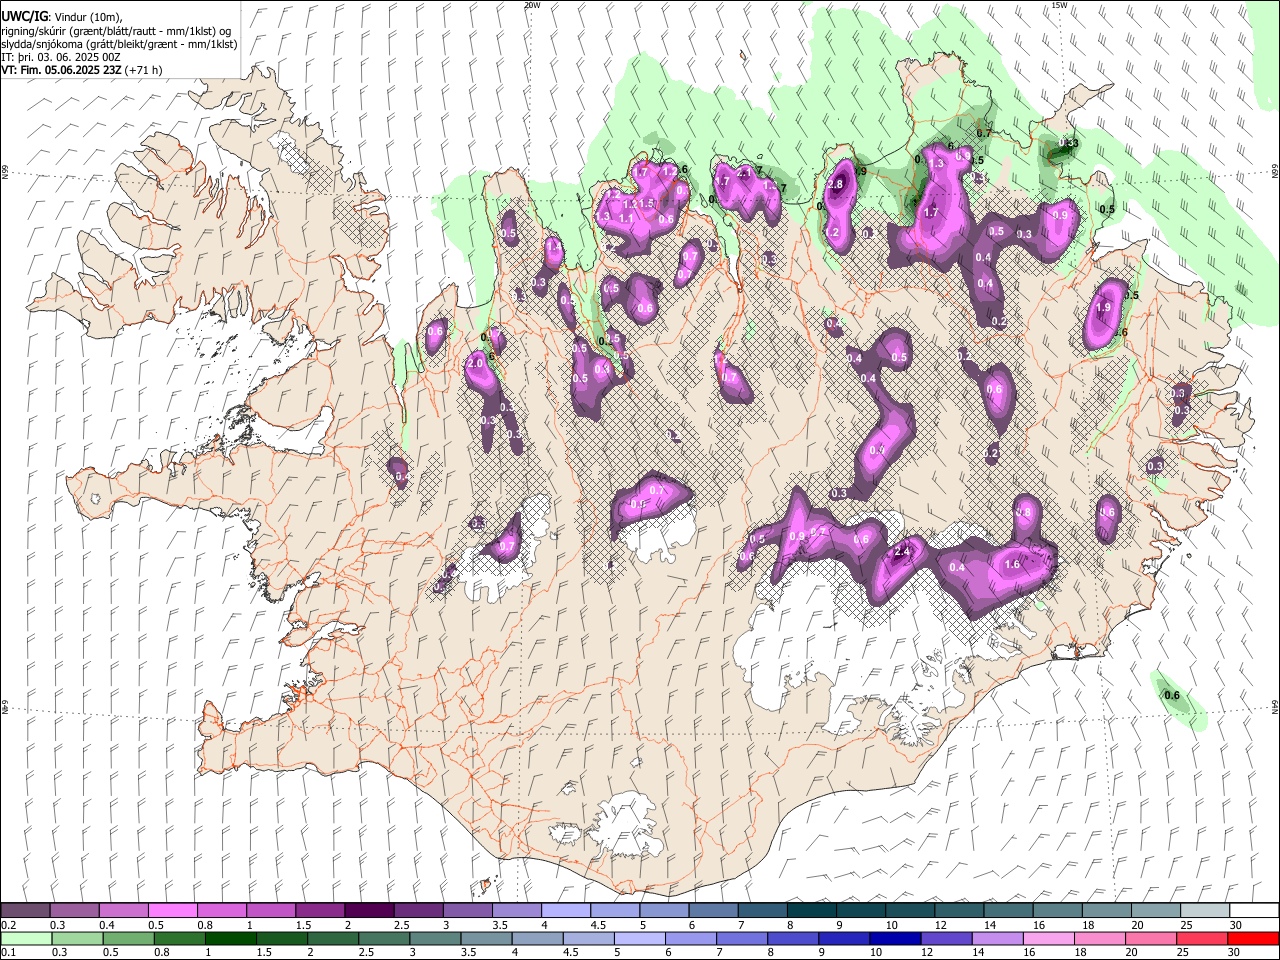Click the 'VT: Fim. 05.06.2025 23Z (+71 h)' line
This screenshot has width=1280, height=960.
pos(82,70)
